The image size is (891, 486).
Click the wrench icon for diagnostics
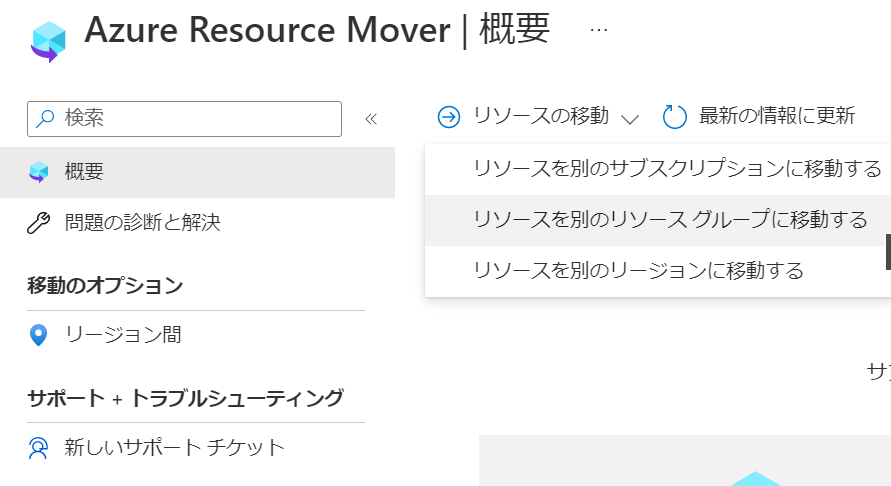point(39,223)
